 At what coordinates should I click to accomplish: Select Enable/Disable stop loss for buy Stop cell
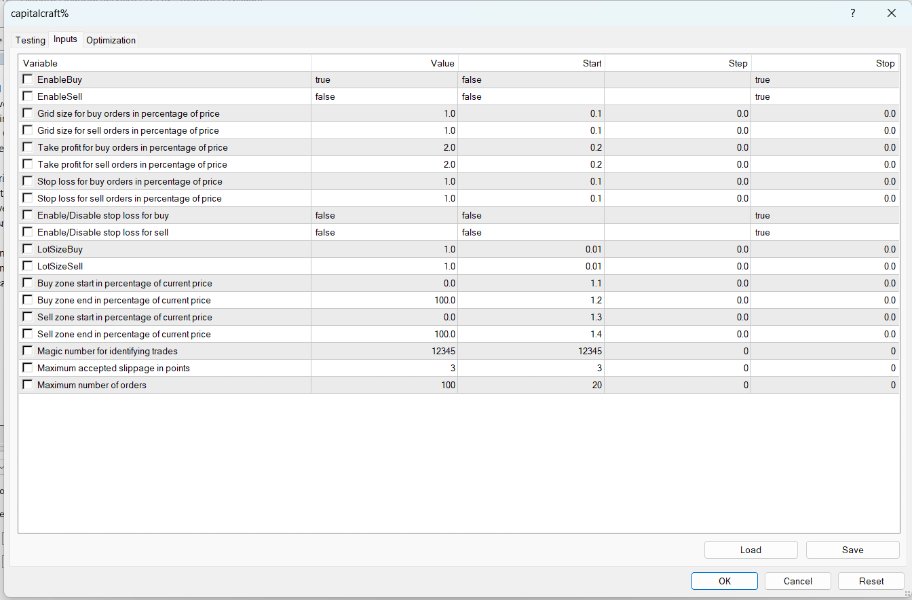click(825, 215)
